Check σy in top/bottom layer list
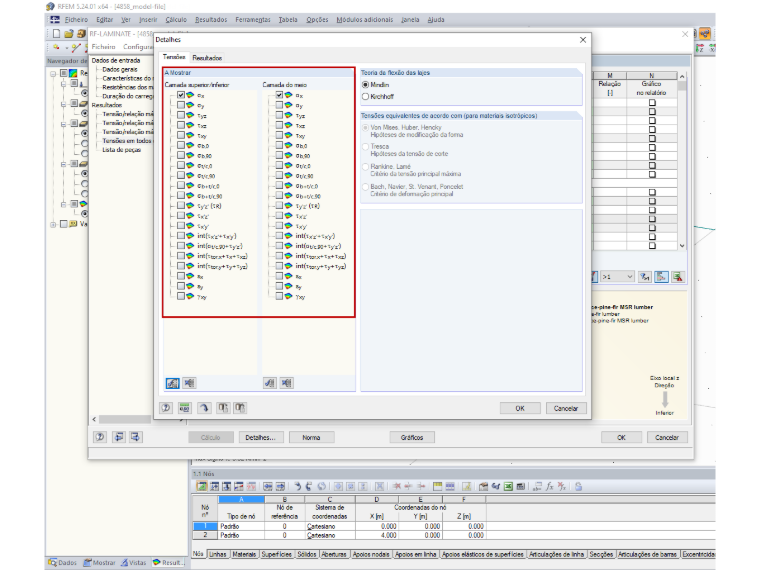 tap(181, 105)
